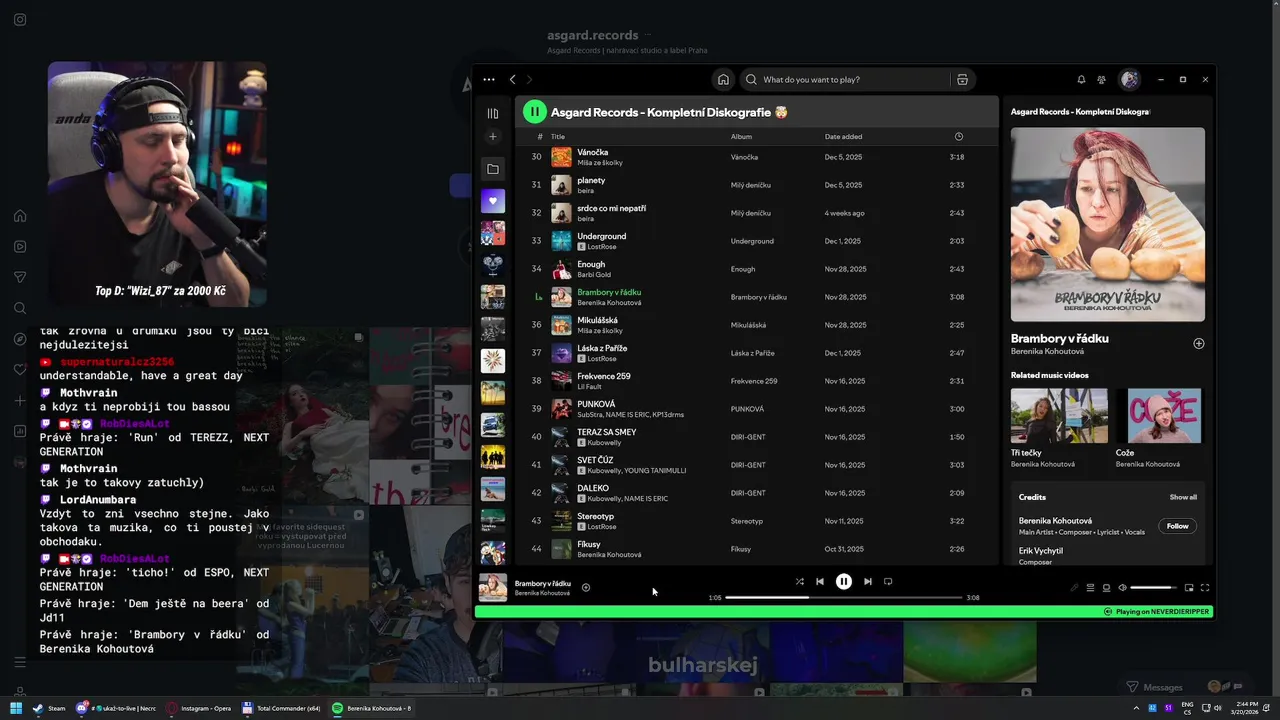Viewport: 1280px width, 720px height.
Task: Select the track 'SVET ČÚZ'
Action: (x=596, y=460)
